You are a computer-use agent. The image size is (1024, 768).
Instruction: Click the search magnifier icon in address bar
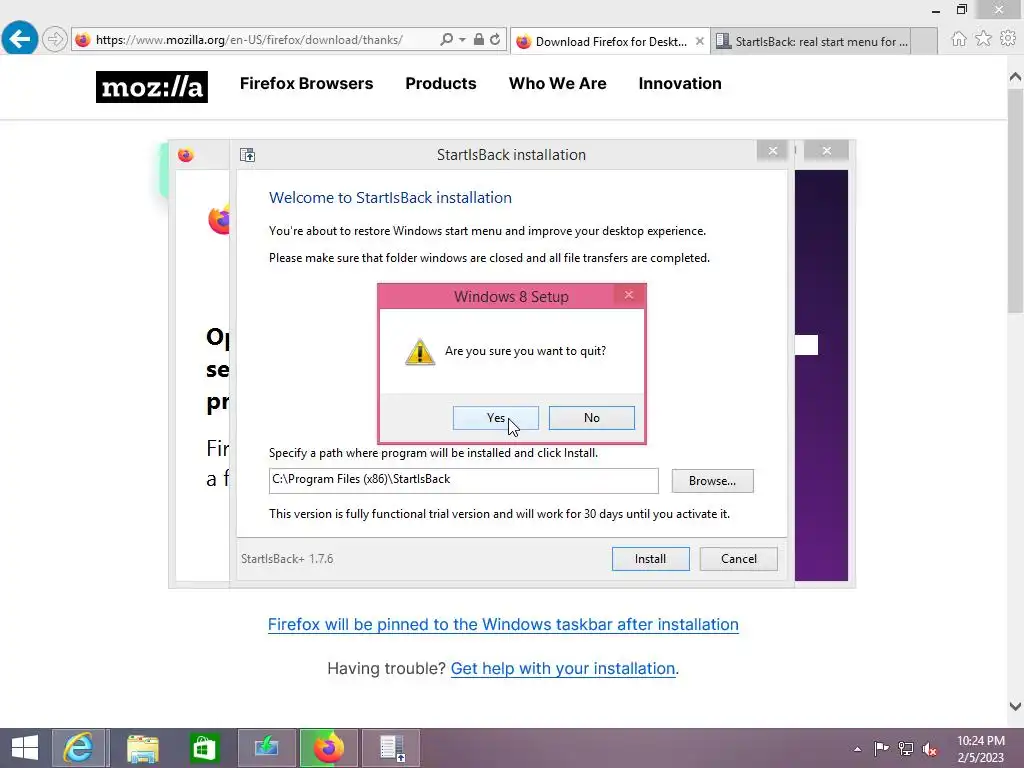point(447,39)
